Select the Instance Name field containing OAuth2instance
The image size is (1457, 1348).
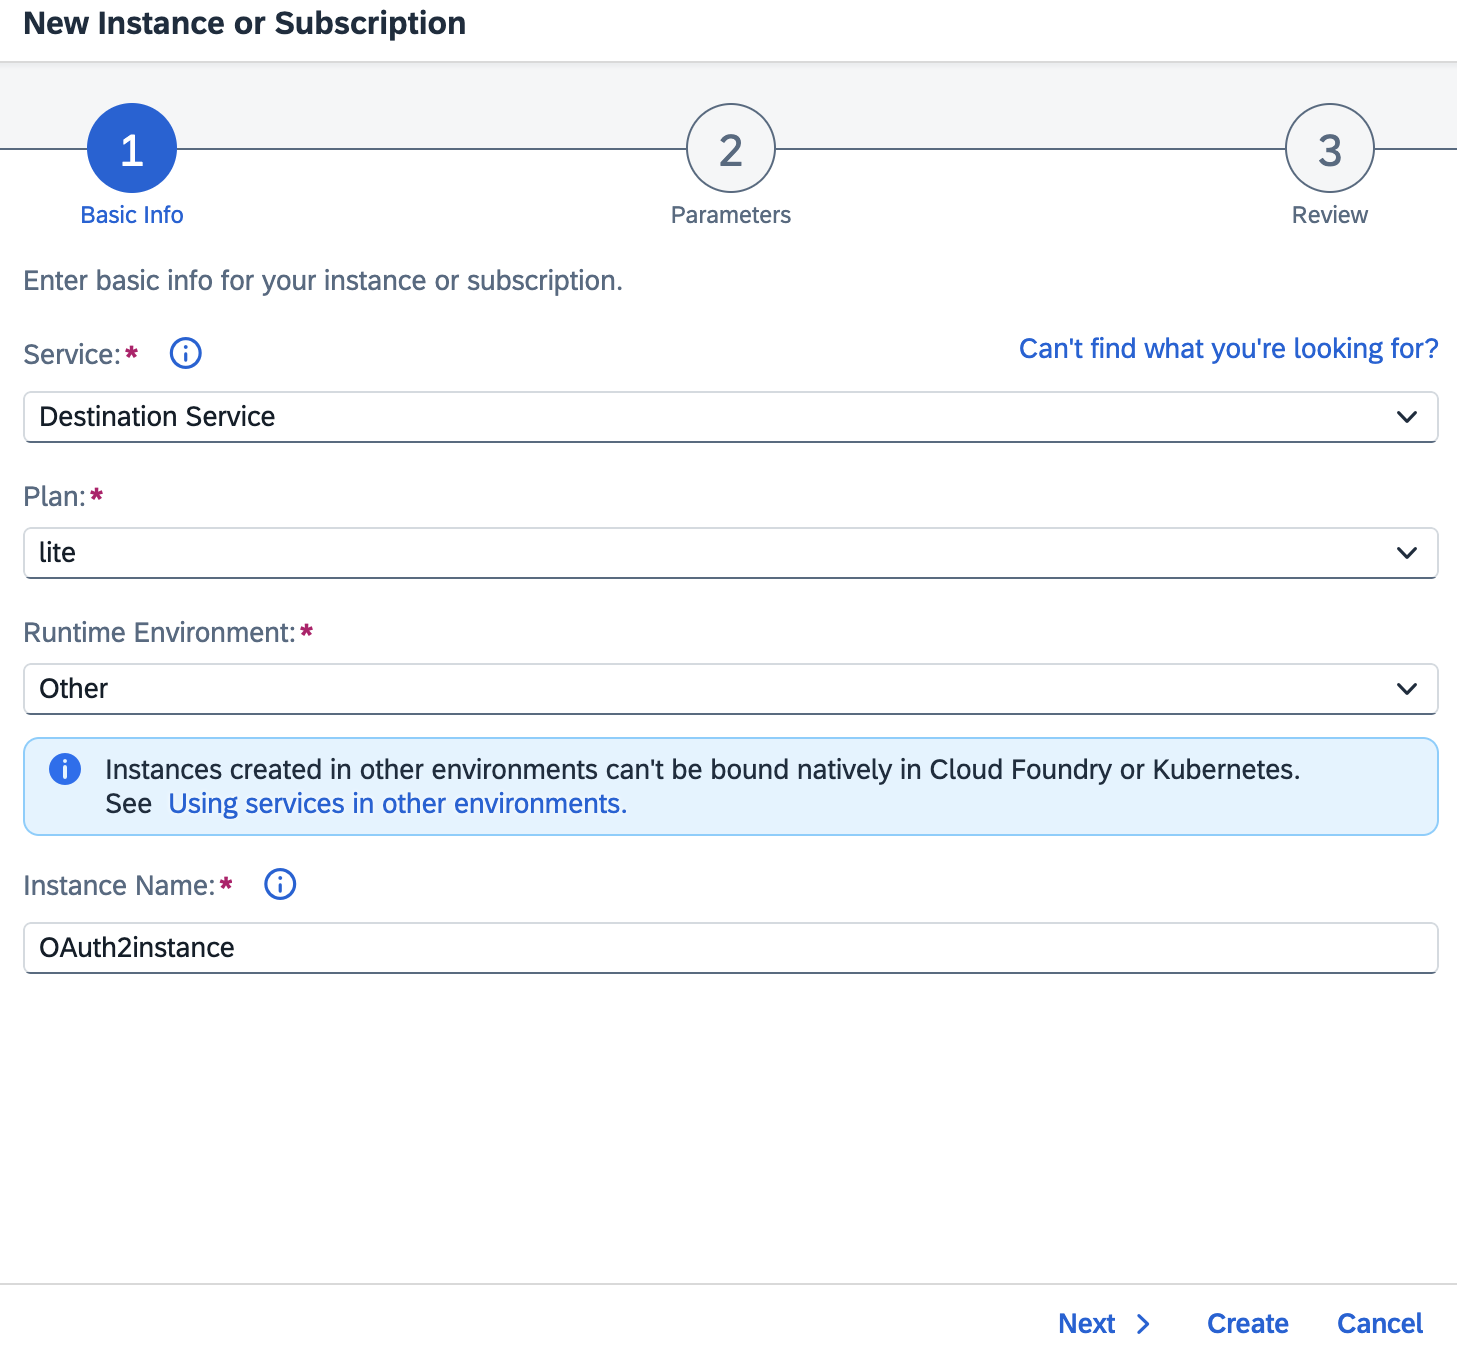pos(729,947)
